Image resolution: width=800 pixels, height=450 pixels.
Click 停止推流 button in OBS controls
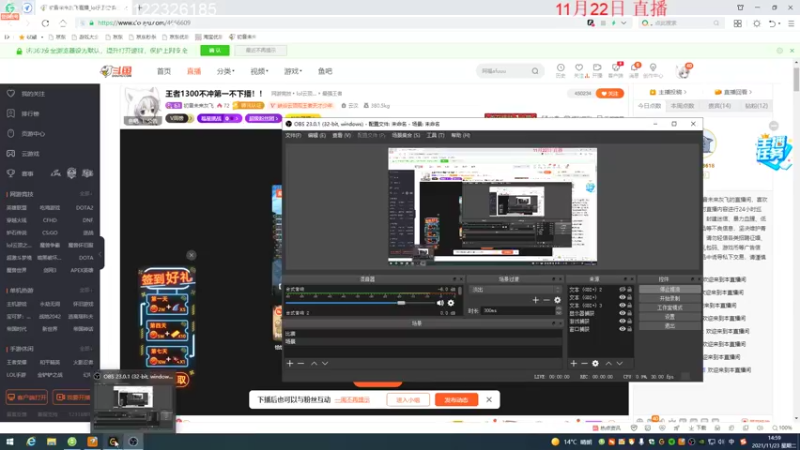[670, 289]
